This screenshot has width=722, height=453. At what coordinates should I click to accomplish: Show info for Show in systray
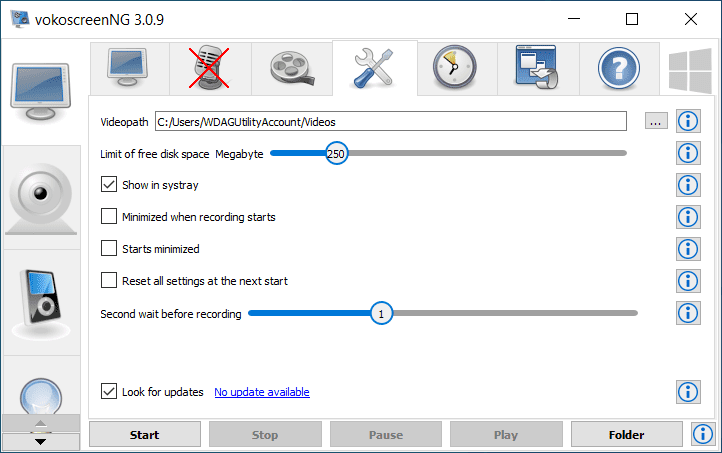click(x=688, y=185)
